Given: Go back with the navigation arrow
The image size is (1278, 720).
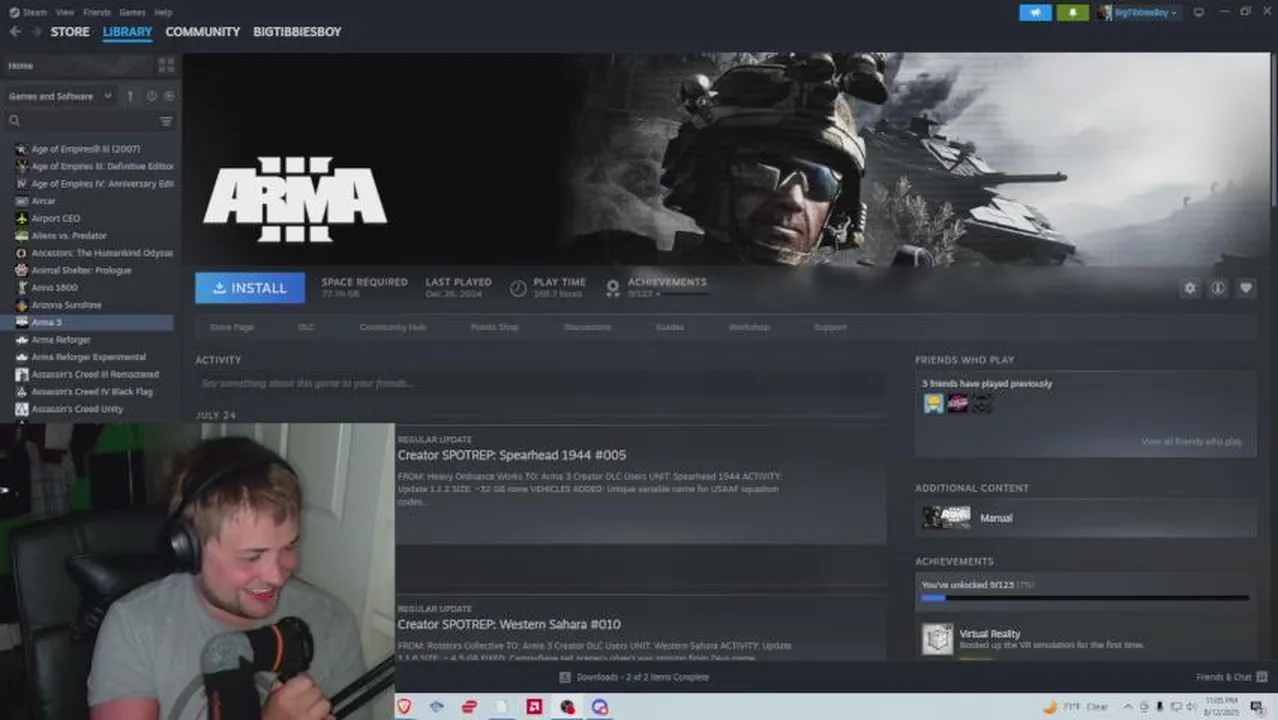Looking at the screenshot, I should pyautogui.click(x=15, y=31).
